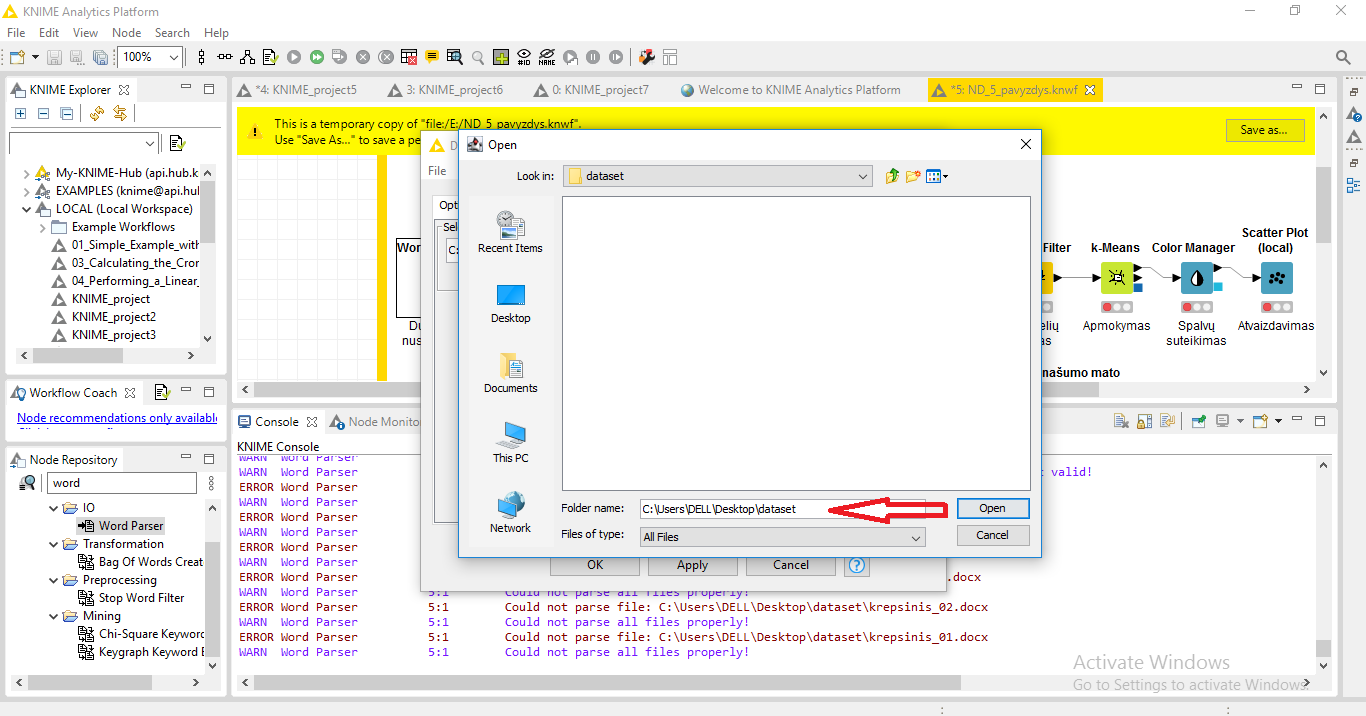
Task: Click Up One Level icon in Open dialog
Action: tap(892, 176)
